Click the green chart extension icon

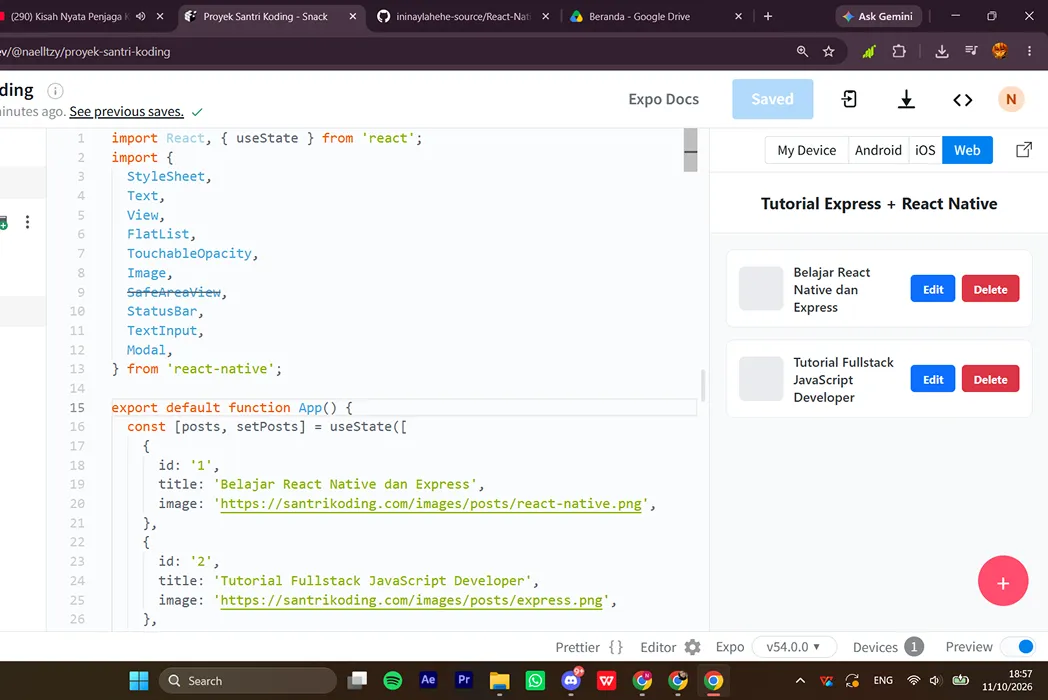[868, 51]
